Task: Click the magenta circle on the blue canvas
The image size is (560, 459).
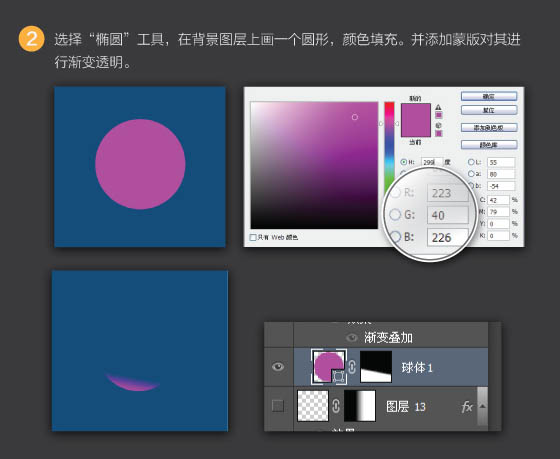Action: 140,164
